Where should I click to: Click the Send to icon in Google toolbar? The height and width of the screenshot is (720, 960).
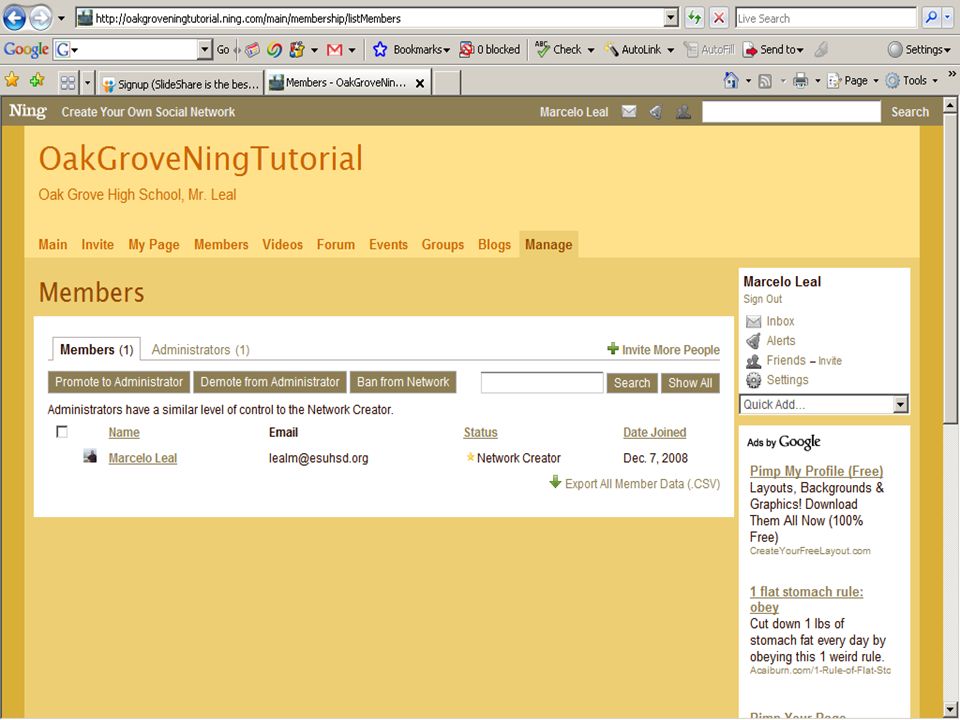tap(750, 50)
